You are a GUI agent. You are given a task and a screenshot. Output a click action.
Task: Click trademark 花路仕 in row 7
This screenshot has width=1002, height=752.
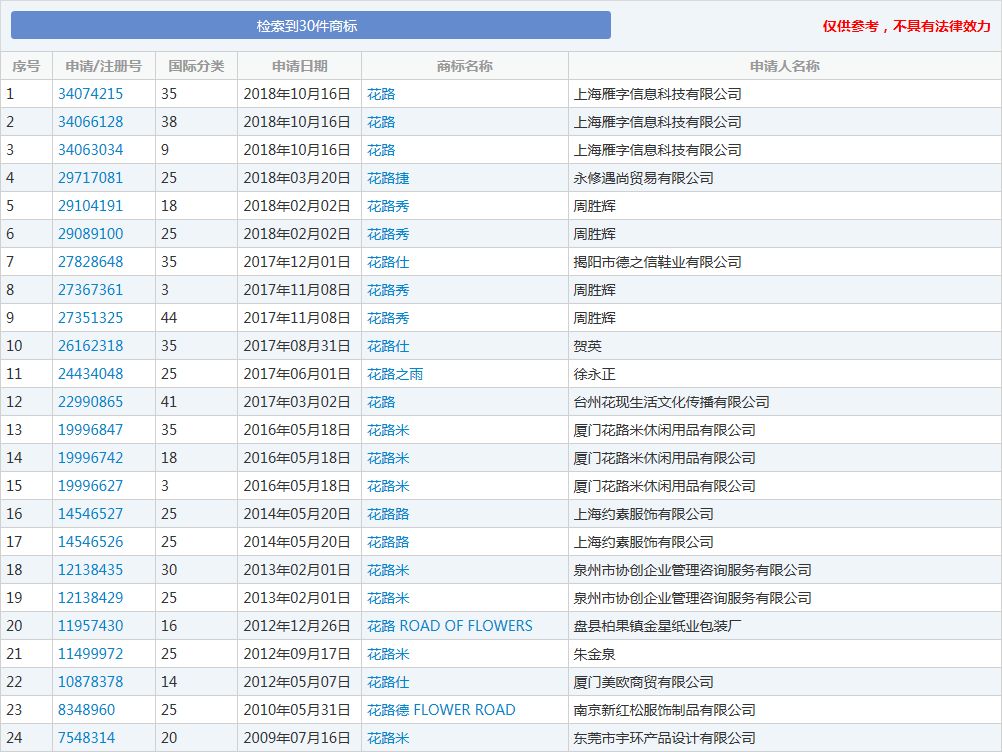388,262
